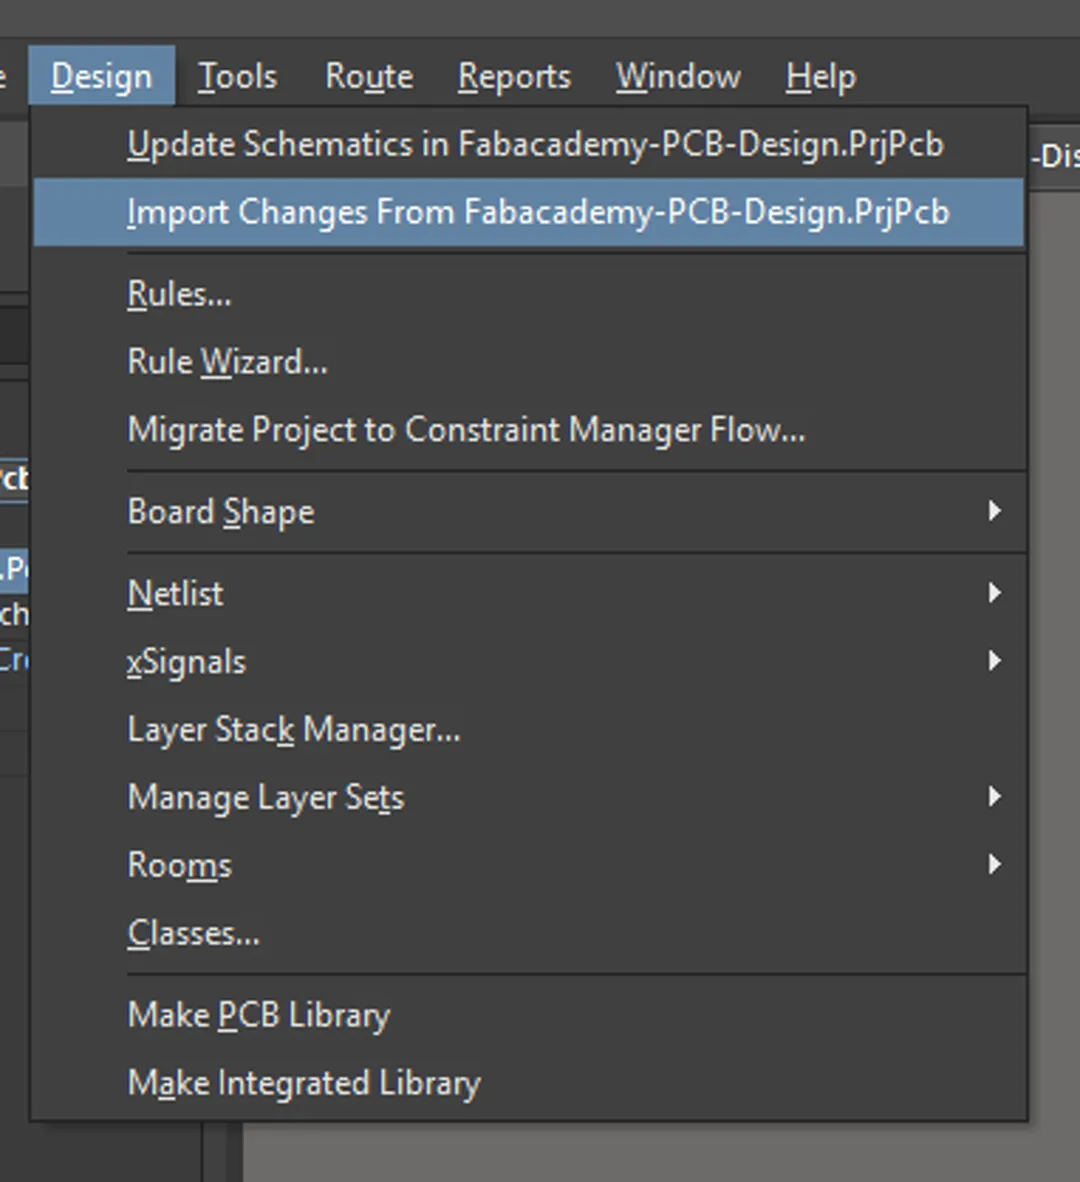Open the Window menu
Image resolution: width=1080 pixels, height=1182 pixels.
click(x=678, y=76)
